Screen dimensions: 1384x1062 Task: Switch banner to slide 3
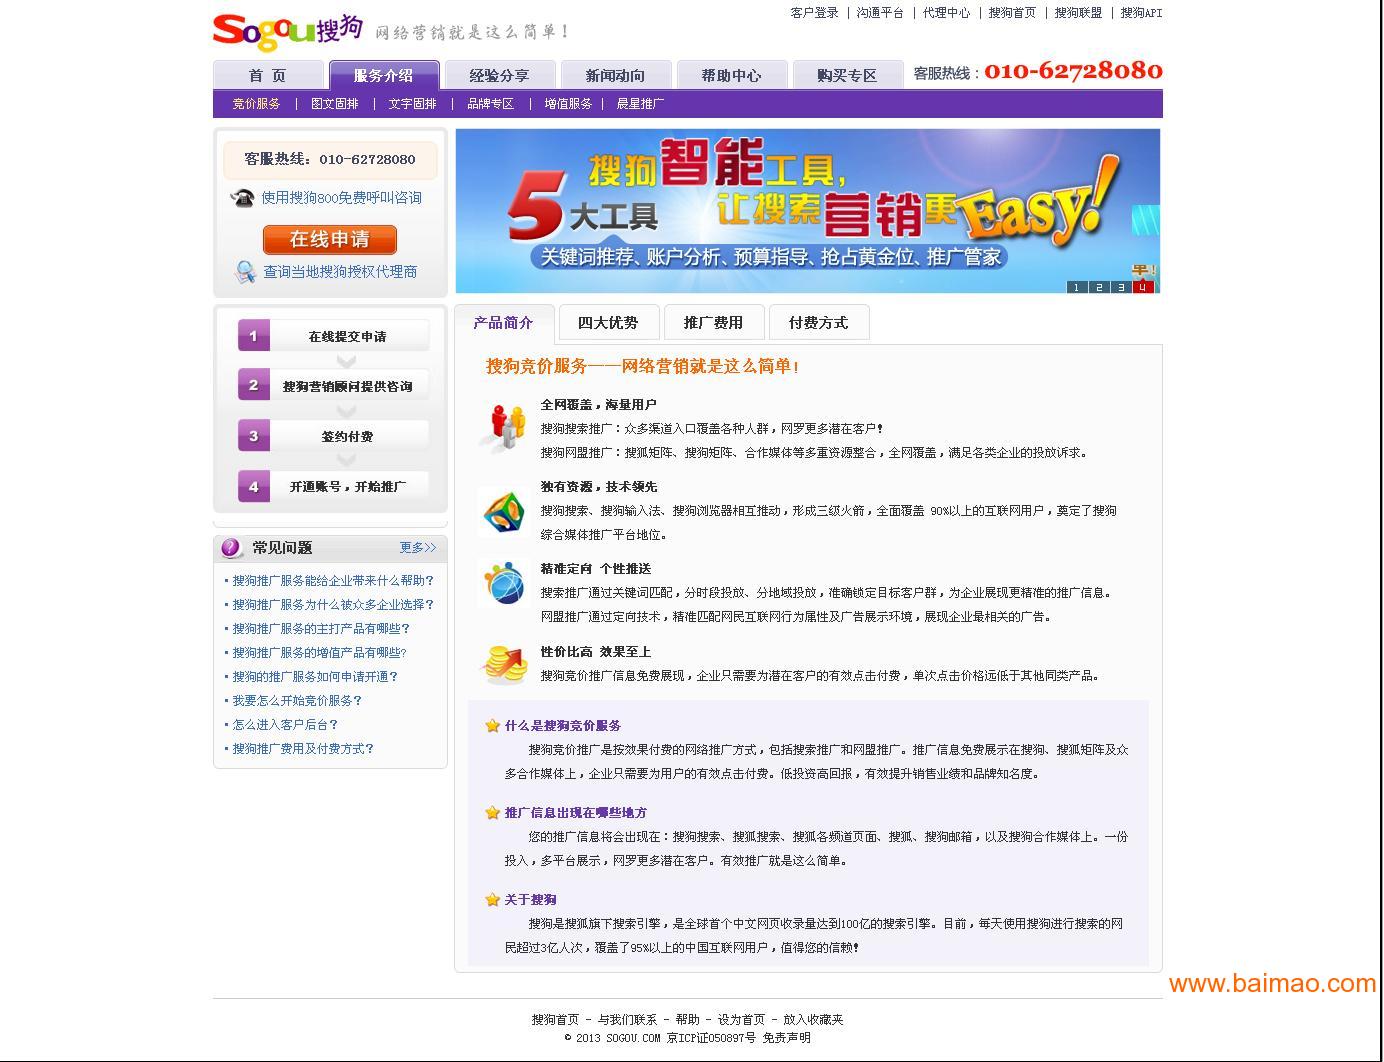pyautogui.click(x=1121, y=287)
